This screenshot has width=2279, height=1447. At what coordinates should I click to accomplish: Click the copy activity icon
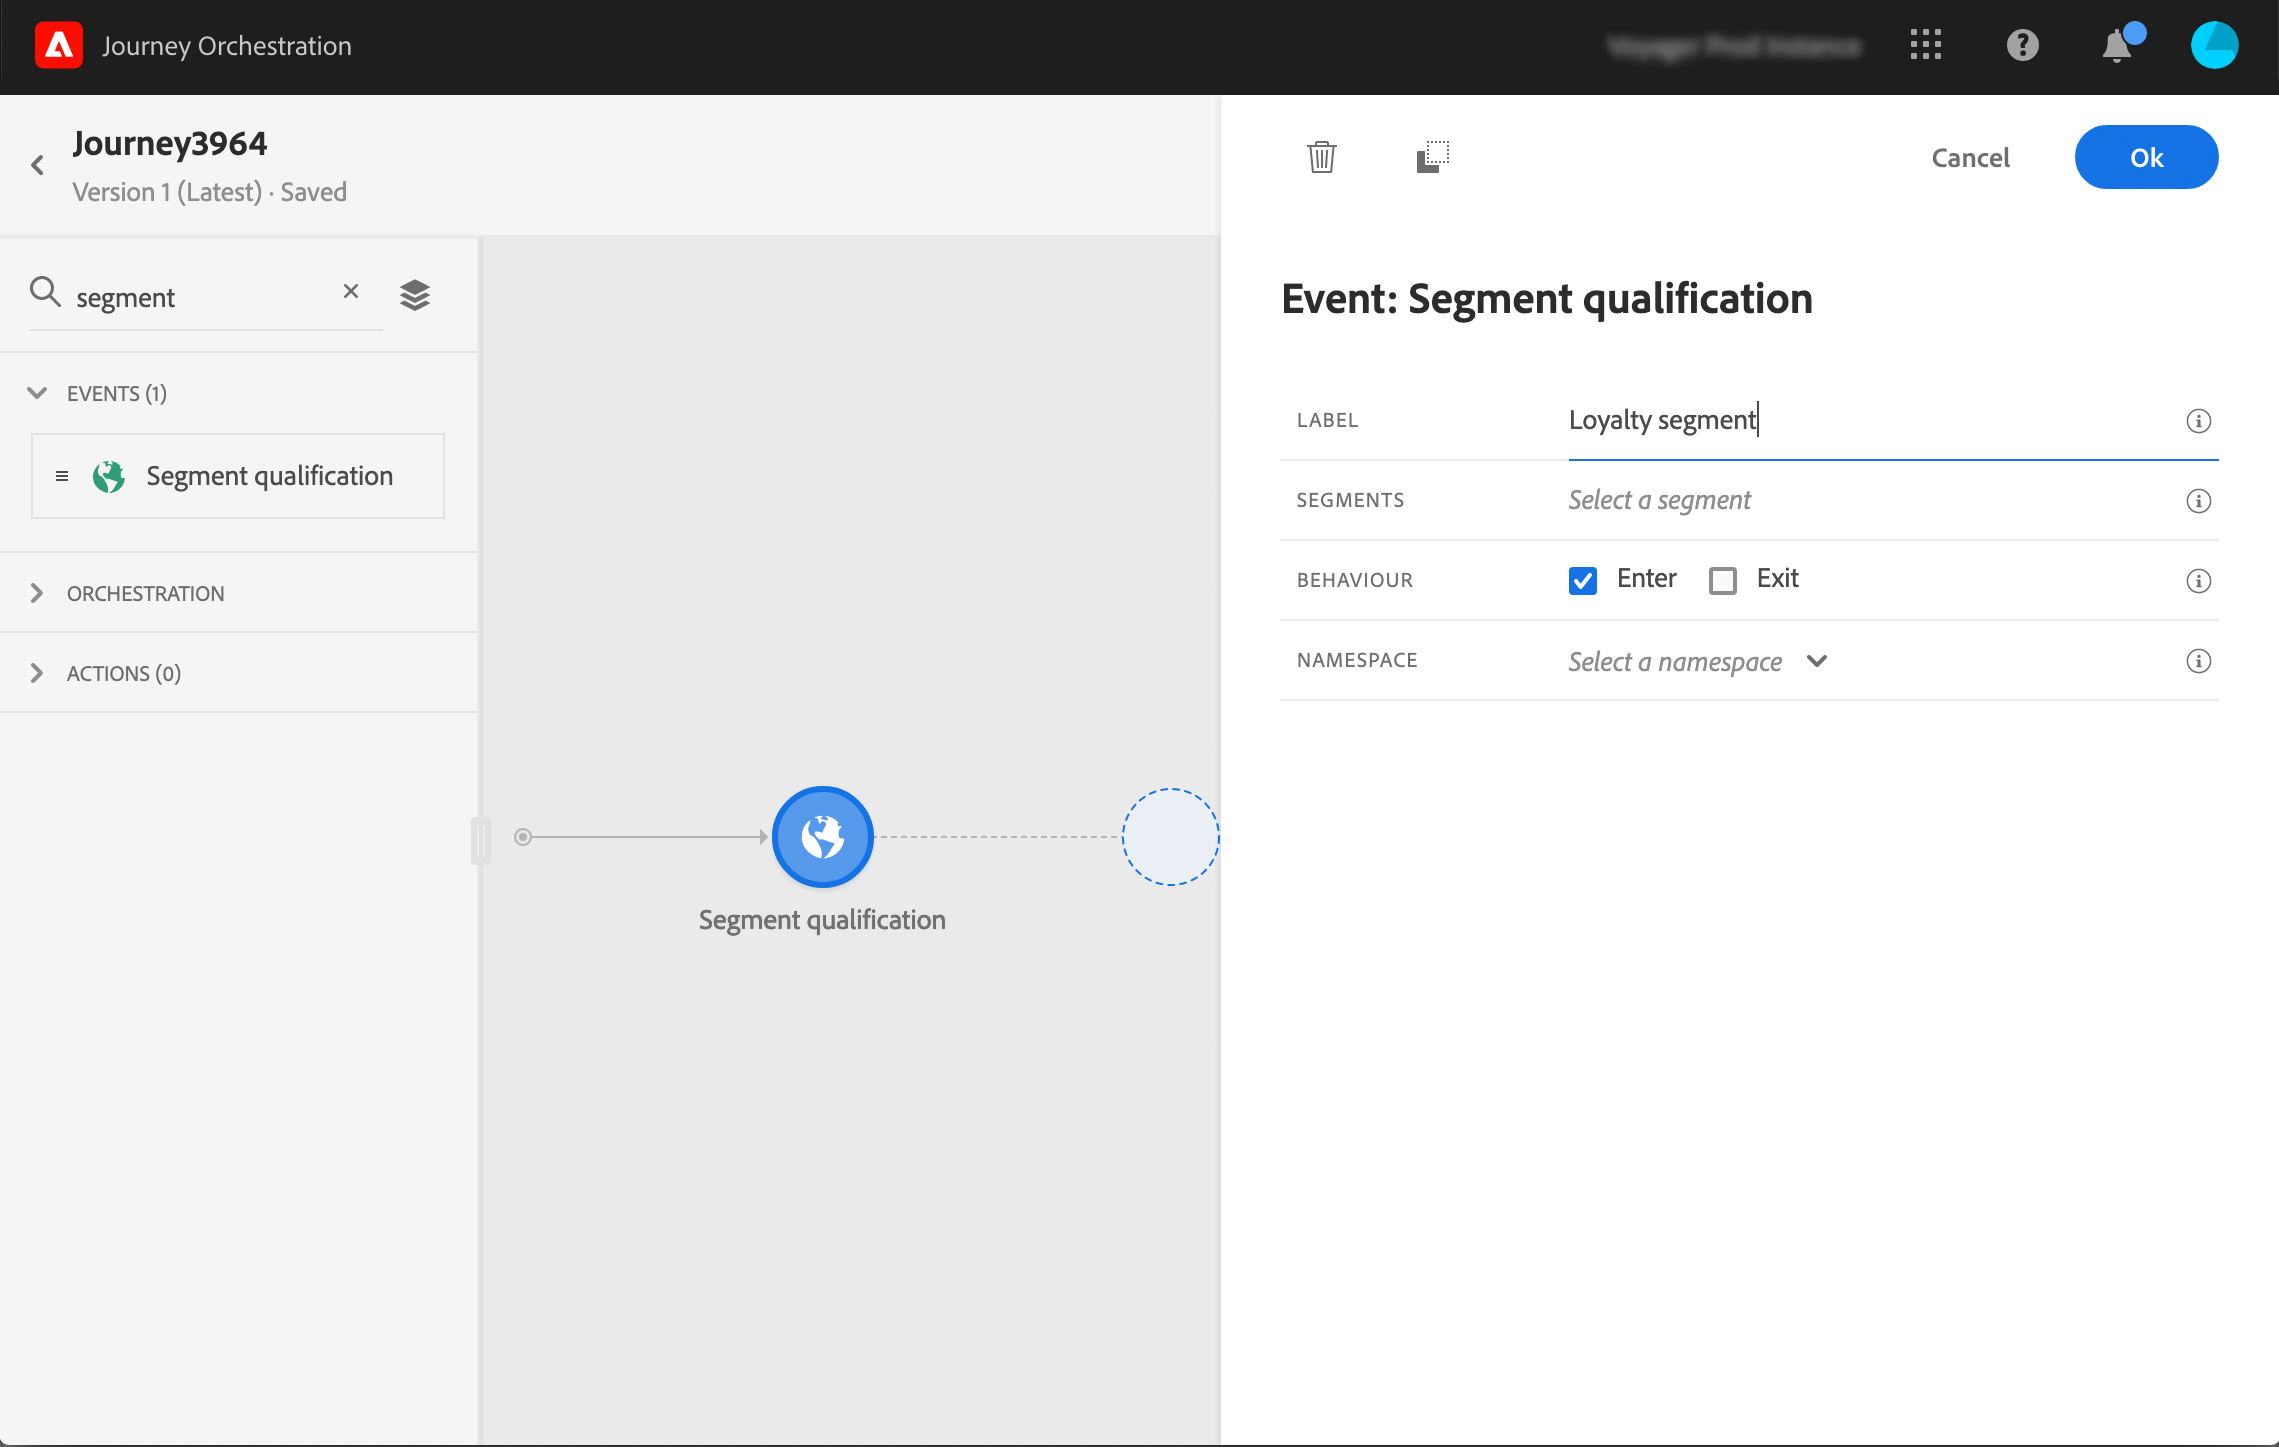[1432, 157]
